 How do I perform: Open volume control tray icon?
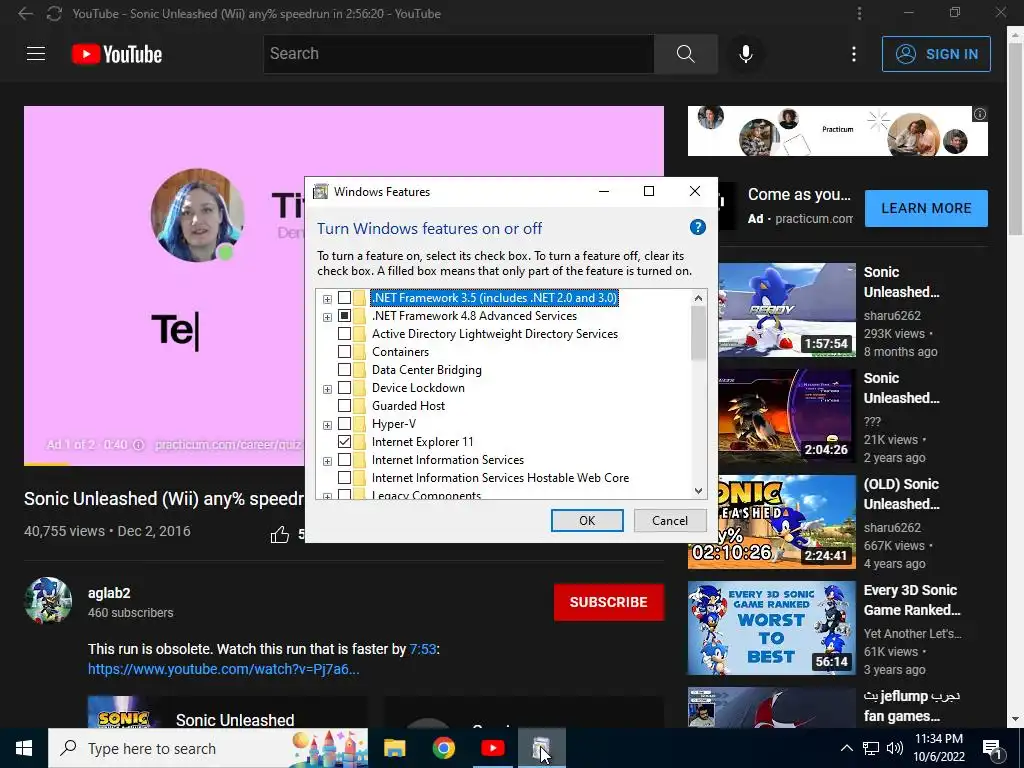coord(895,748)
